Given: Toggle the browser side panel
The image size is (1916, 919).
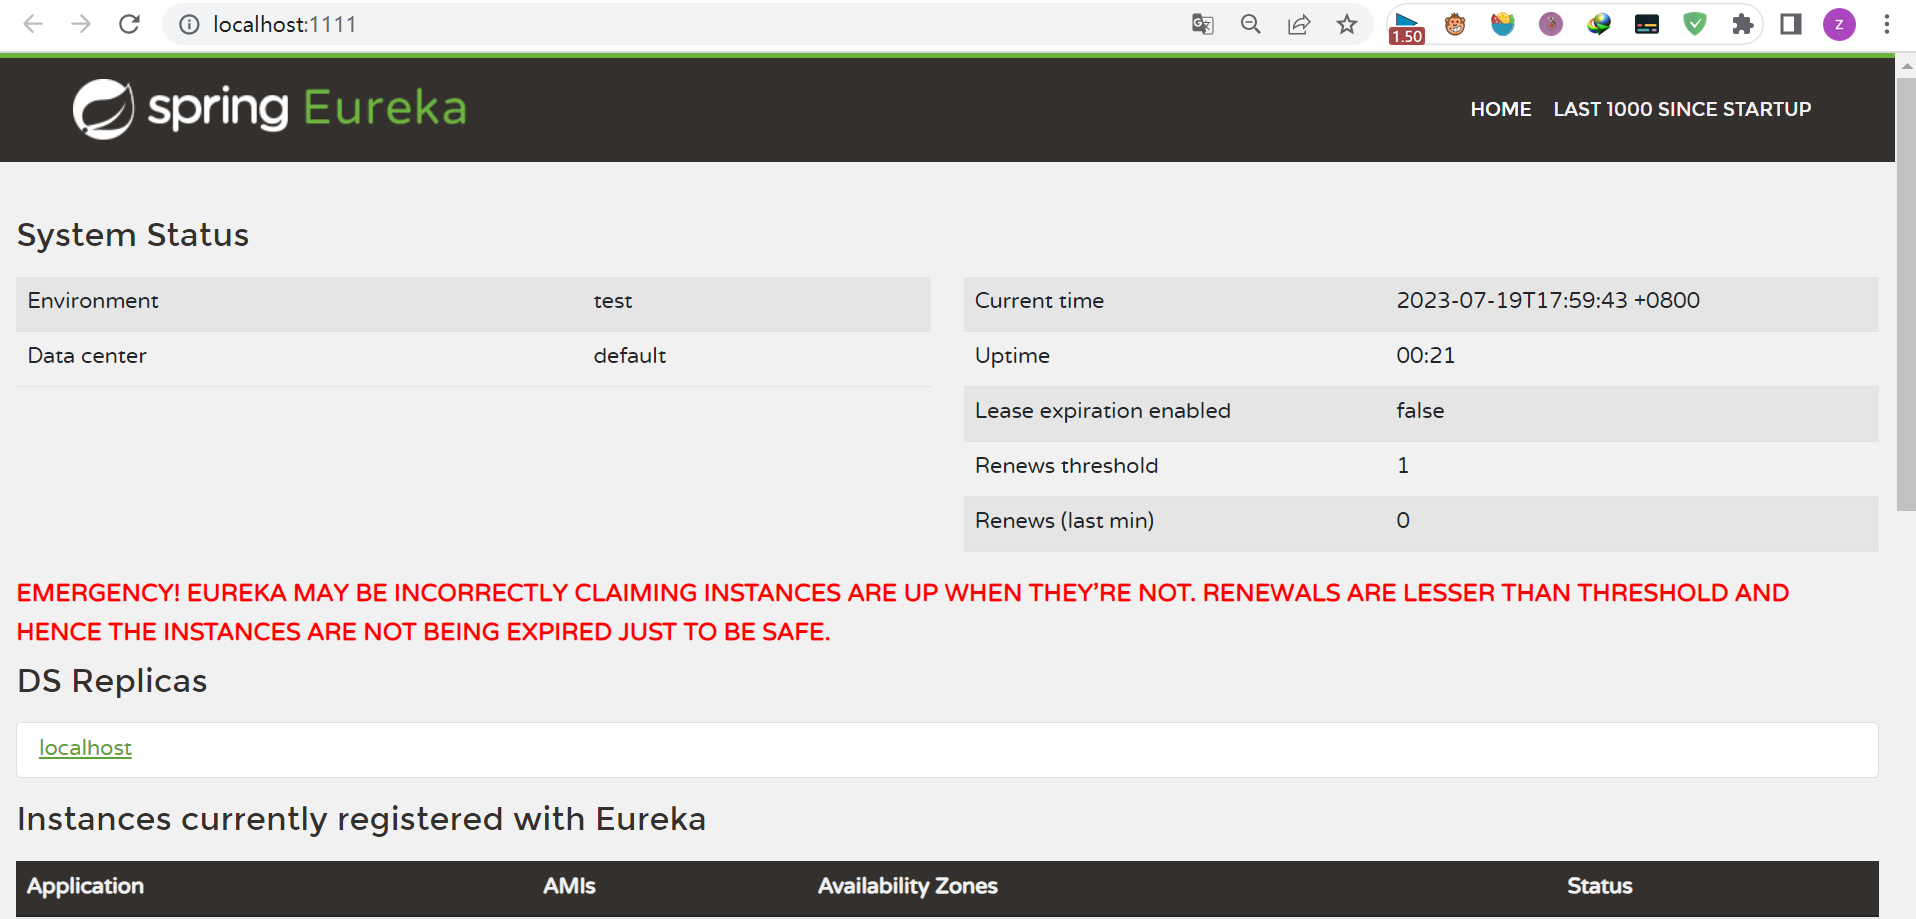Looking at the screenshot, I should coord(1791,24).
